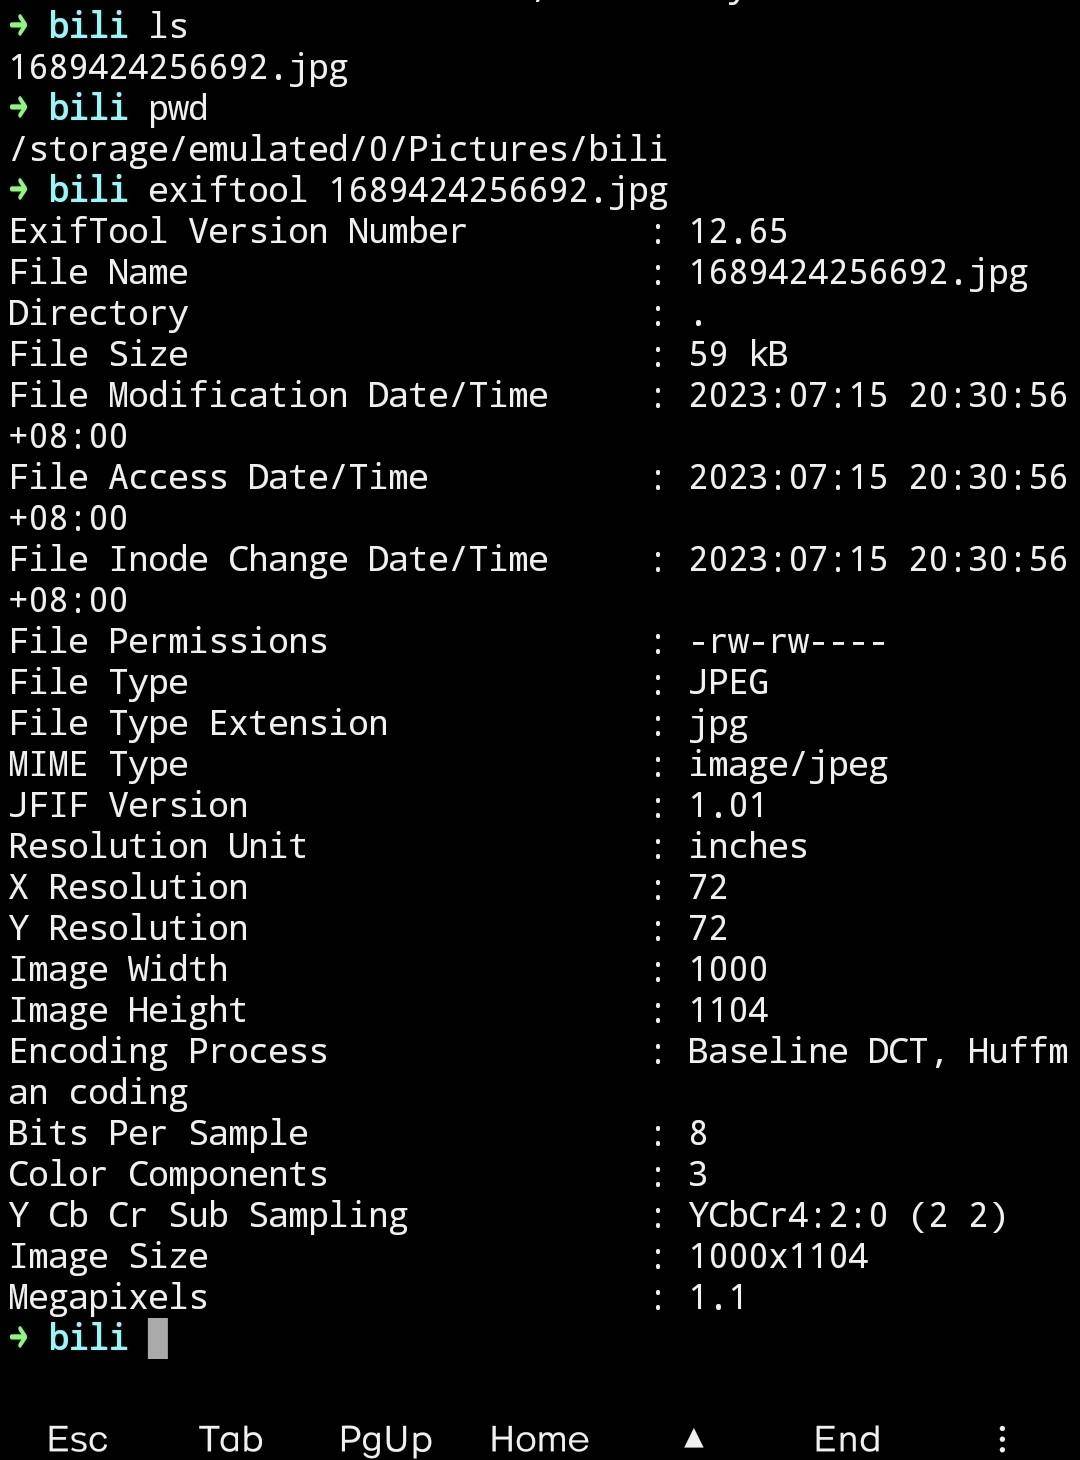Screen dimensions: 1080x1460
Task: Click the MIME Type image/jpeg value
Action: pyautogui.click(x=788, y=766)
